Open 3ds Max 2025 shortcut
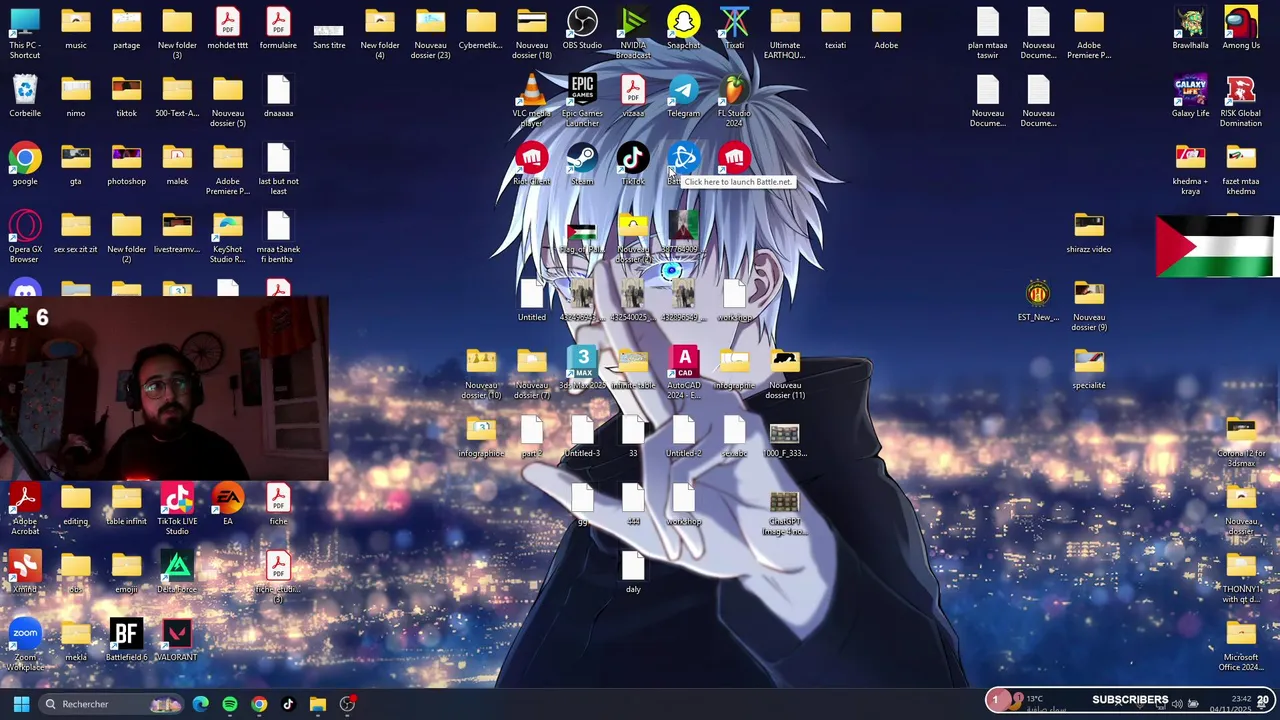The image size is (1280, 720). pos(582,368)
